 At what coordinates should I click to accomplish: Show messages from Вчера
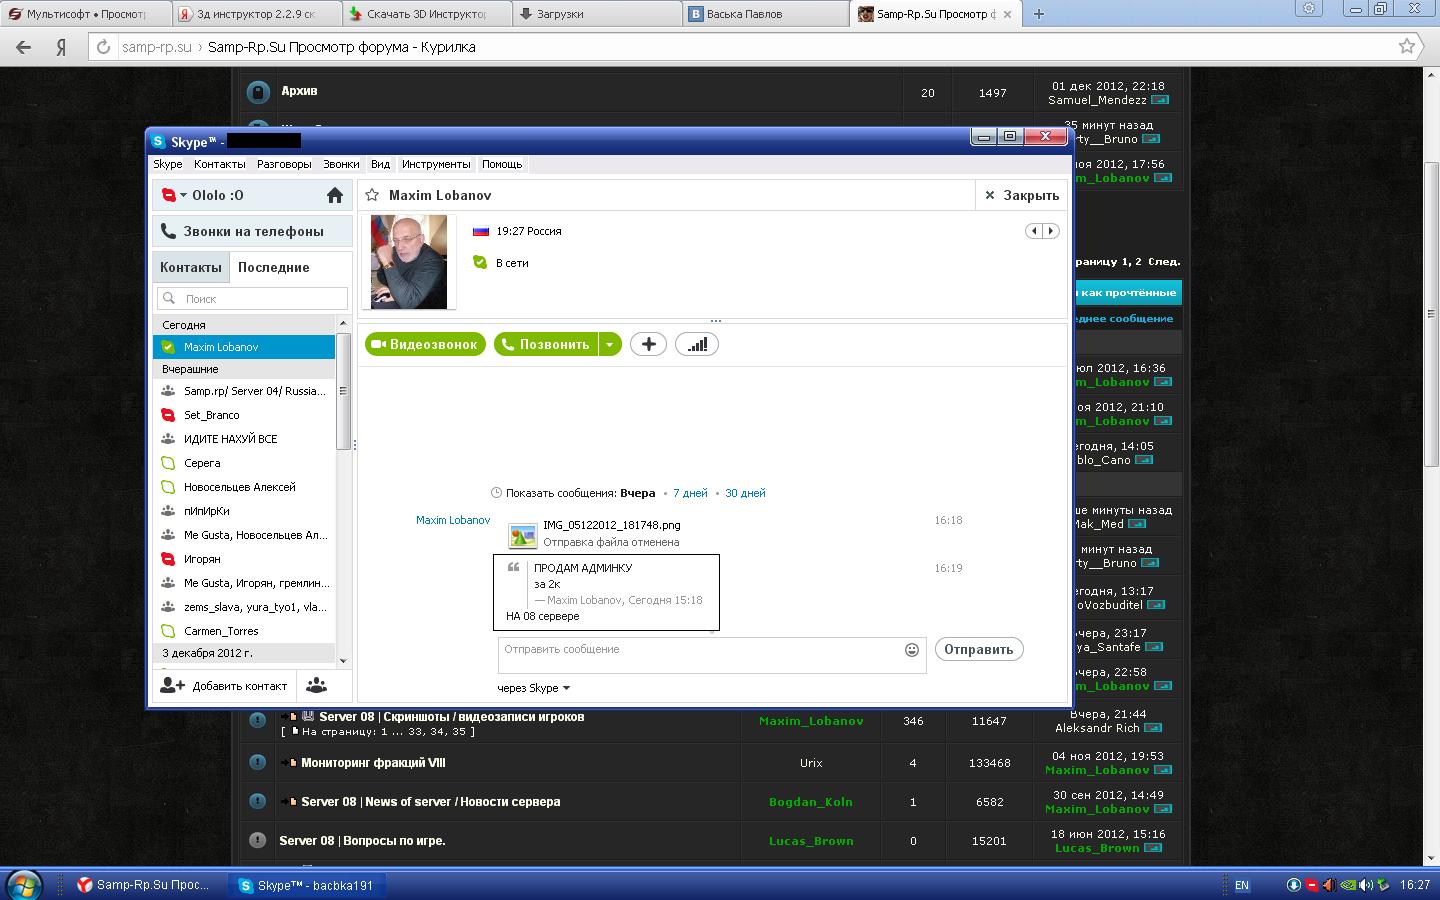click(x=638, y=493)
